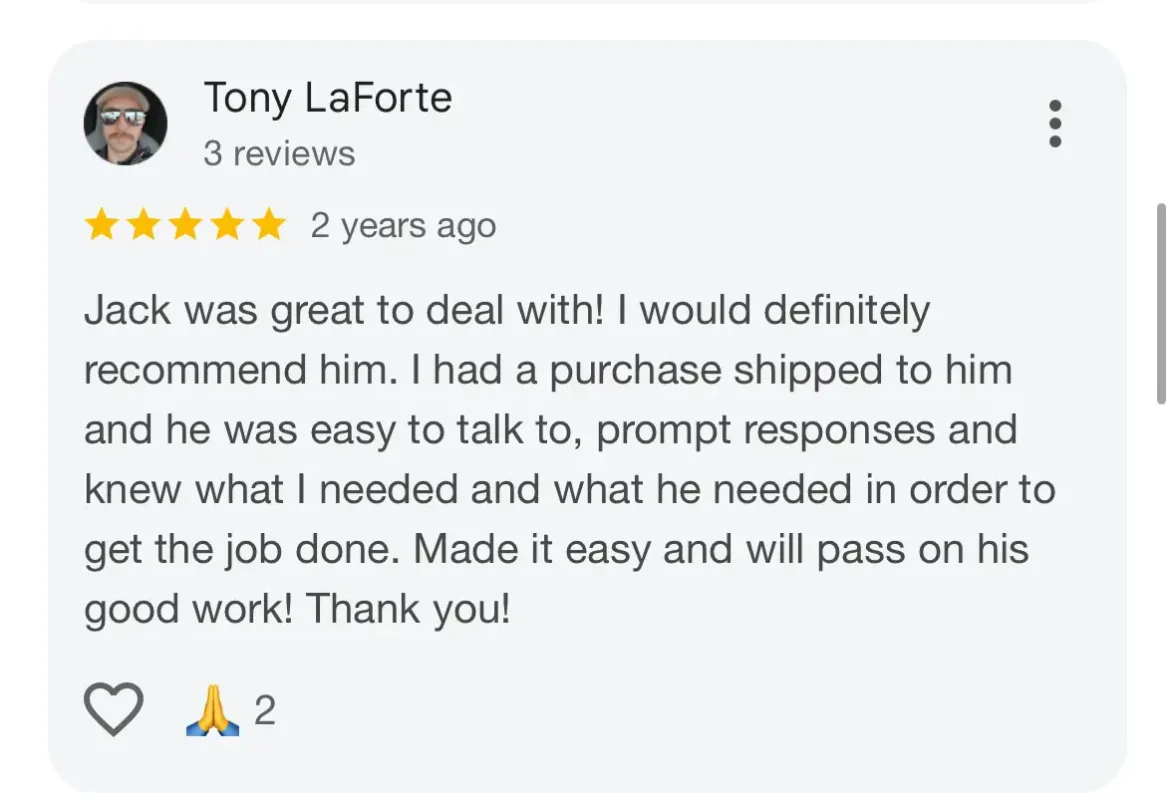Click the praying hands emoji reaction

[213, 711]
